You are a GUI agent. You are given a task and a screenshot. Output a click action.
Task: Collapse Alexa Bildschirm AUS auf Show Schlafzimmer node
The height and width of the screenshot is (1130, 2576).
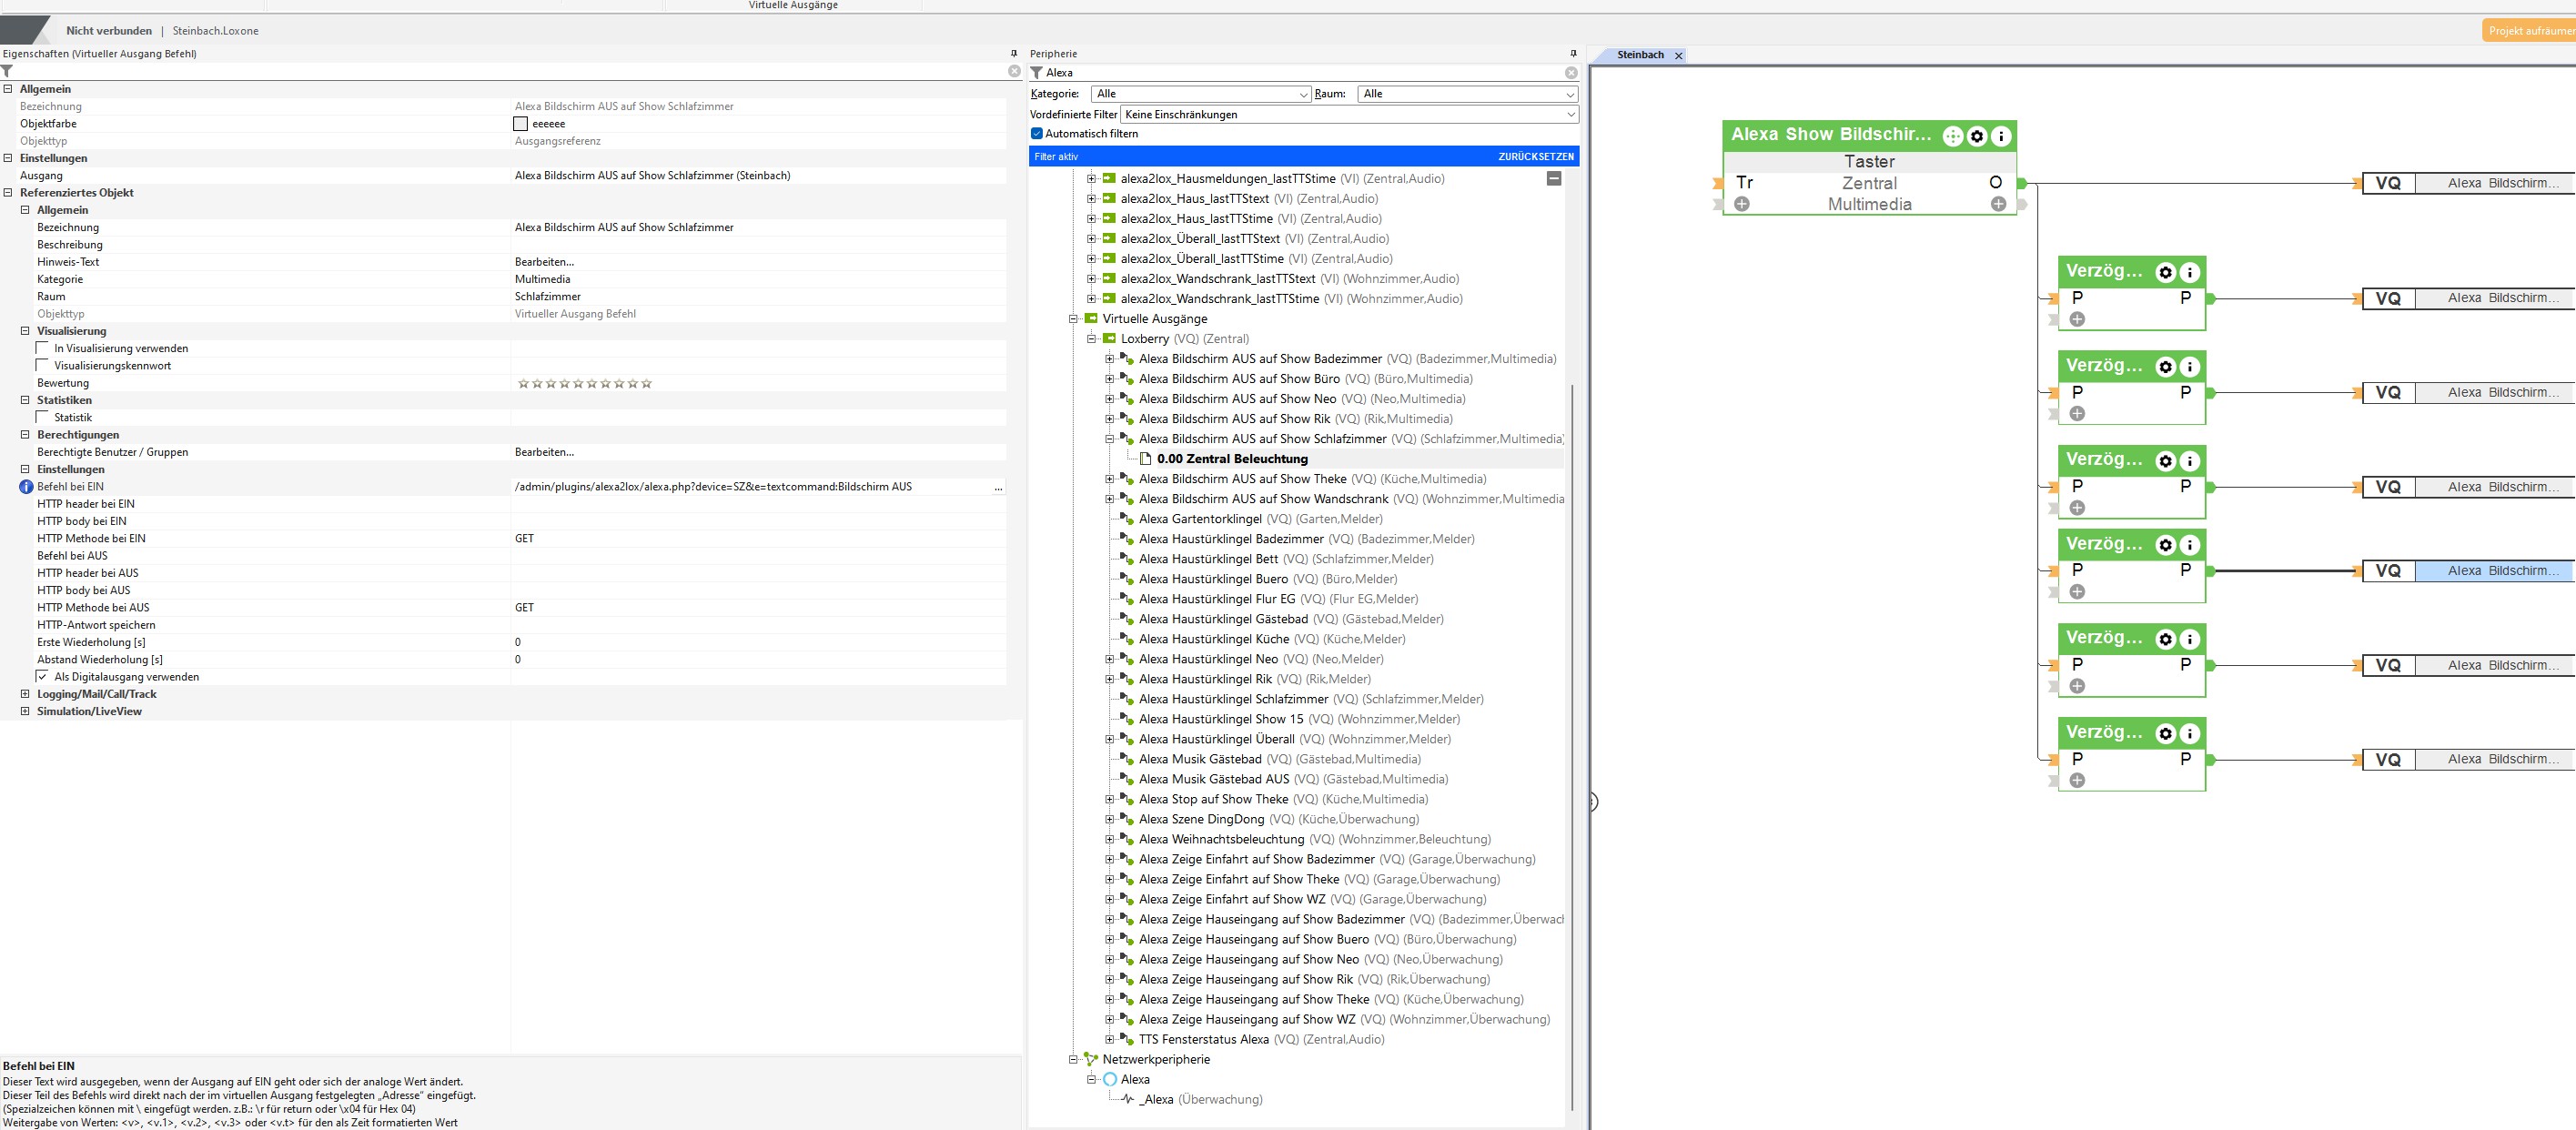(x=1109, y=439)
